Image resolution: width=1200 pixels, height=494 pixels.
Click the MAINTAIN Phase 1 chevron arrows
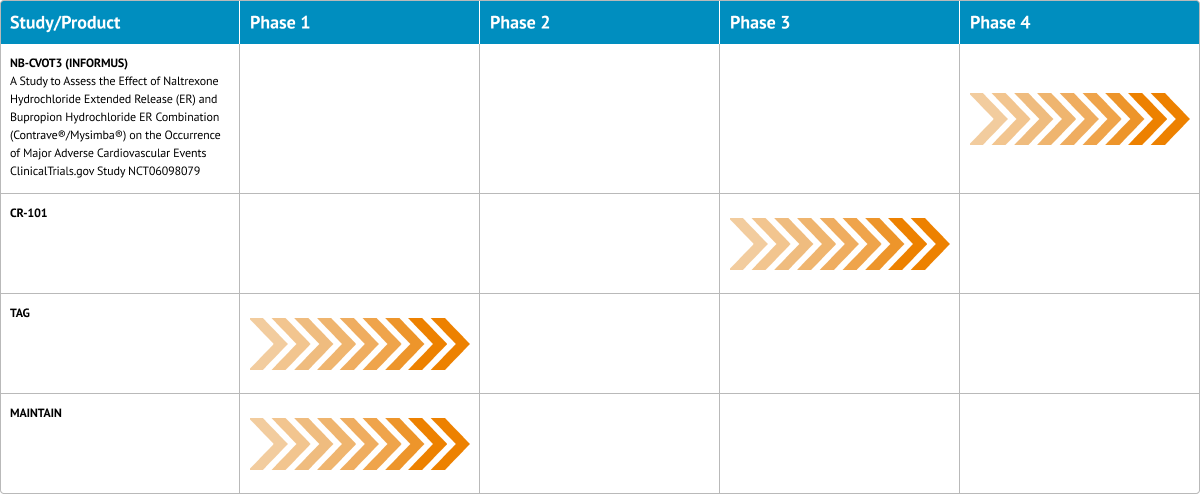(359, 443)
